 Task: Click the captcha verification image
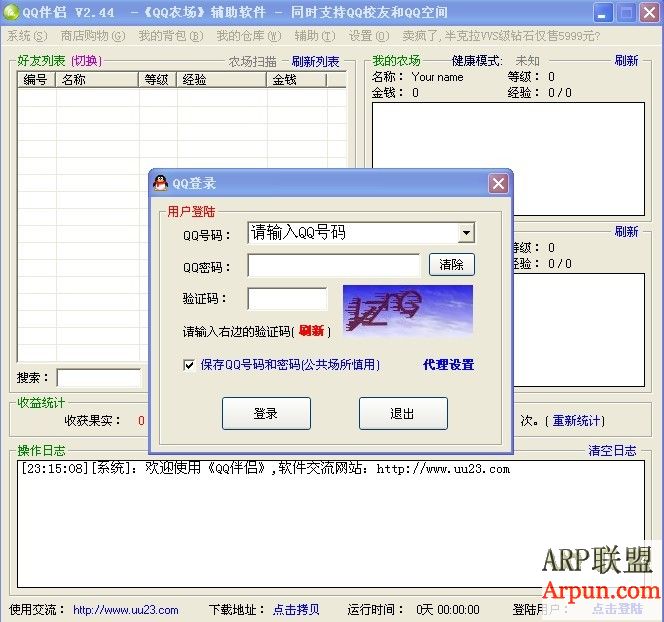point(408,310)
